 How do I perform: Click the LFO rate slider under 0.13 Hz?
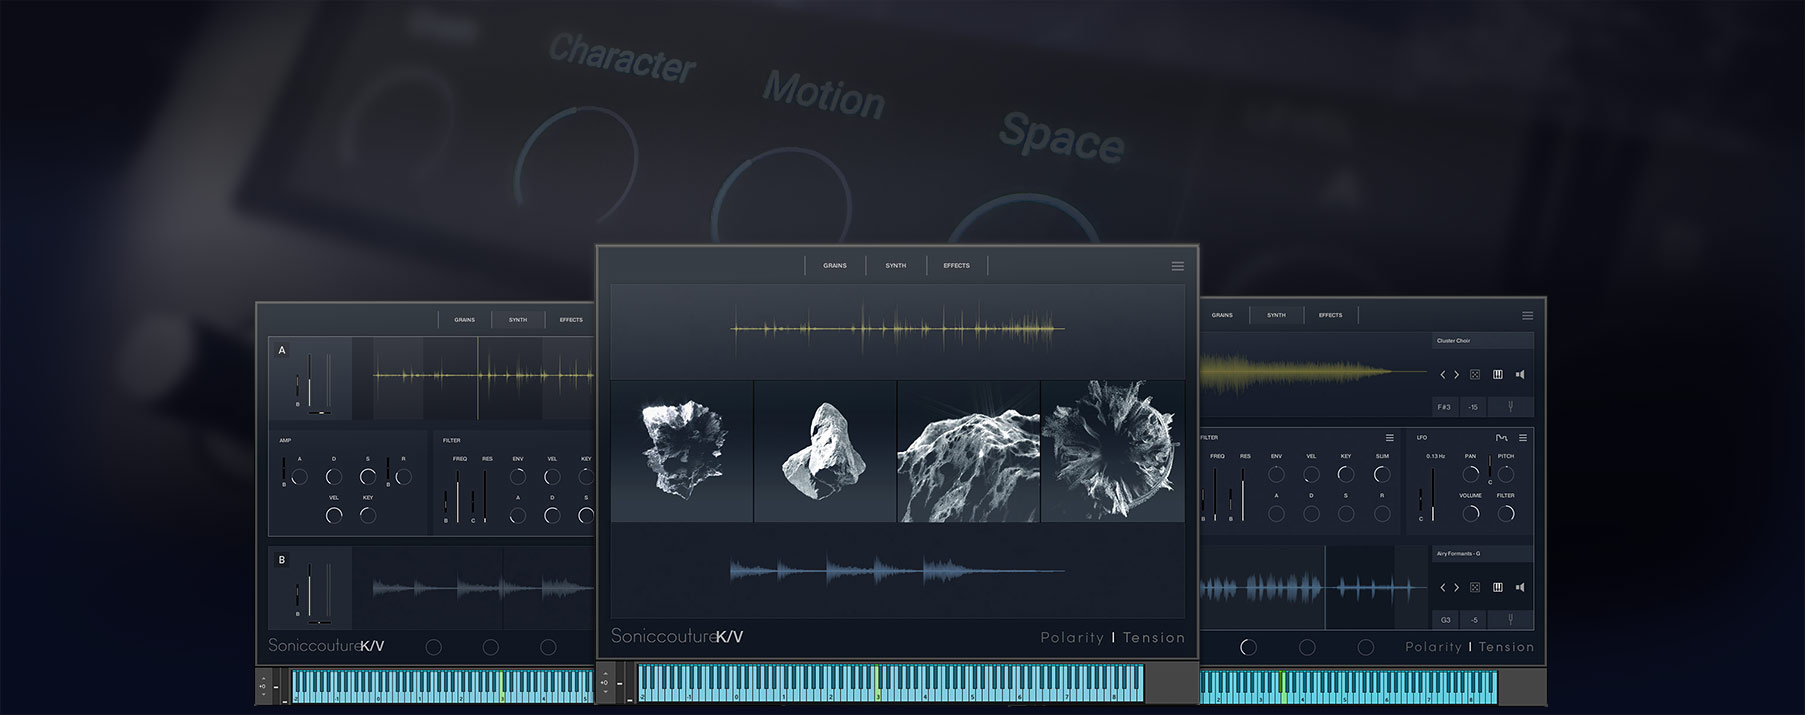[1433, 494]
